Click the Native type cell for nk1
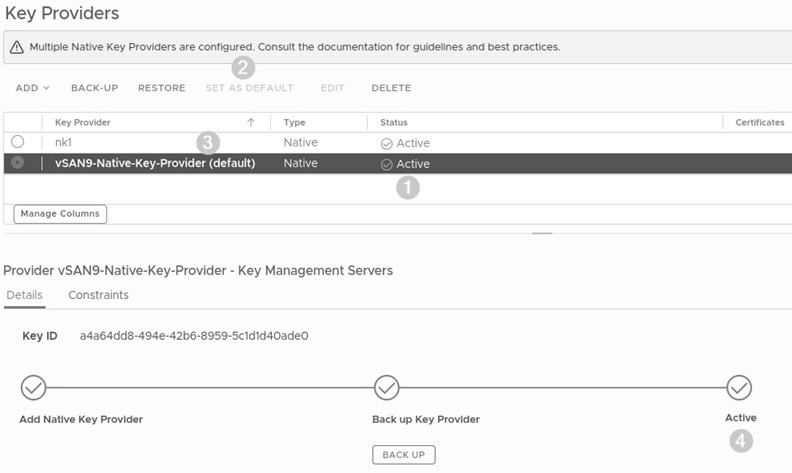 pos(301,143)
